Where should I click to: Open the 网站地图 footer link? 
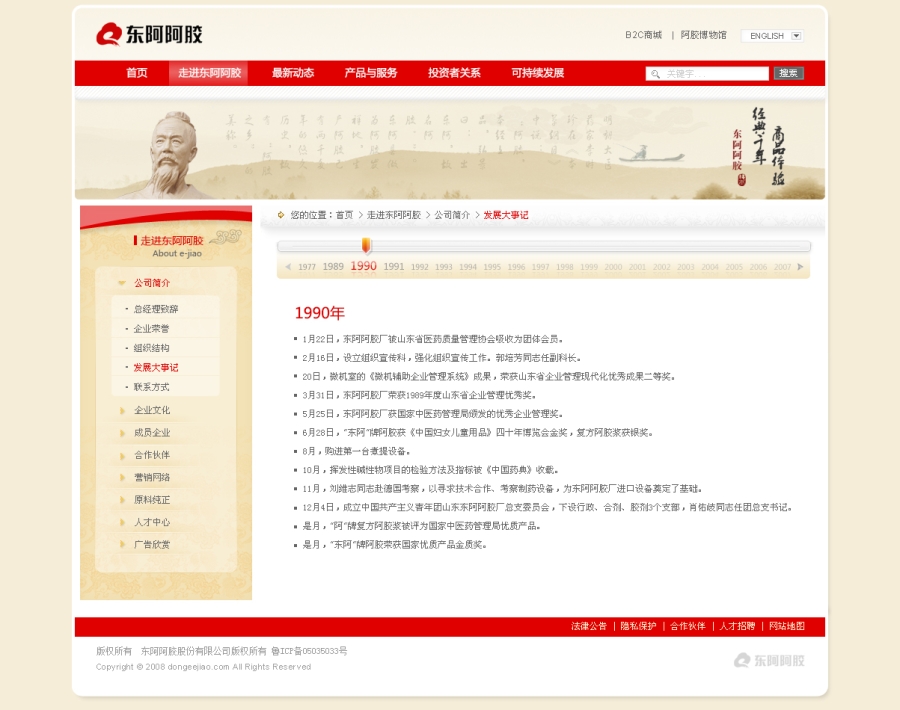click(x=786, y=626)
